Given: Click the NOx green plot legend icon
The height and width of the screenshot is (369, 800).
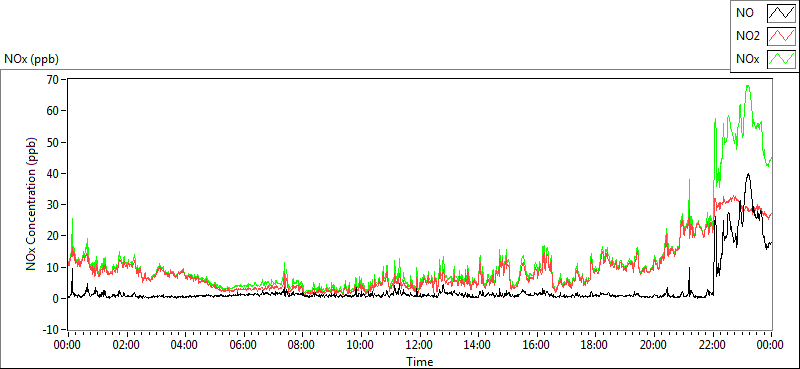Looking at the screenshot, I should click(781, 59).
